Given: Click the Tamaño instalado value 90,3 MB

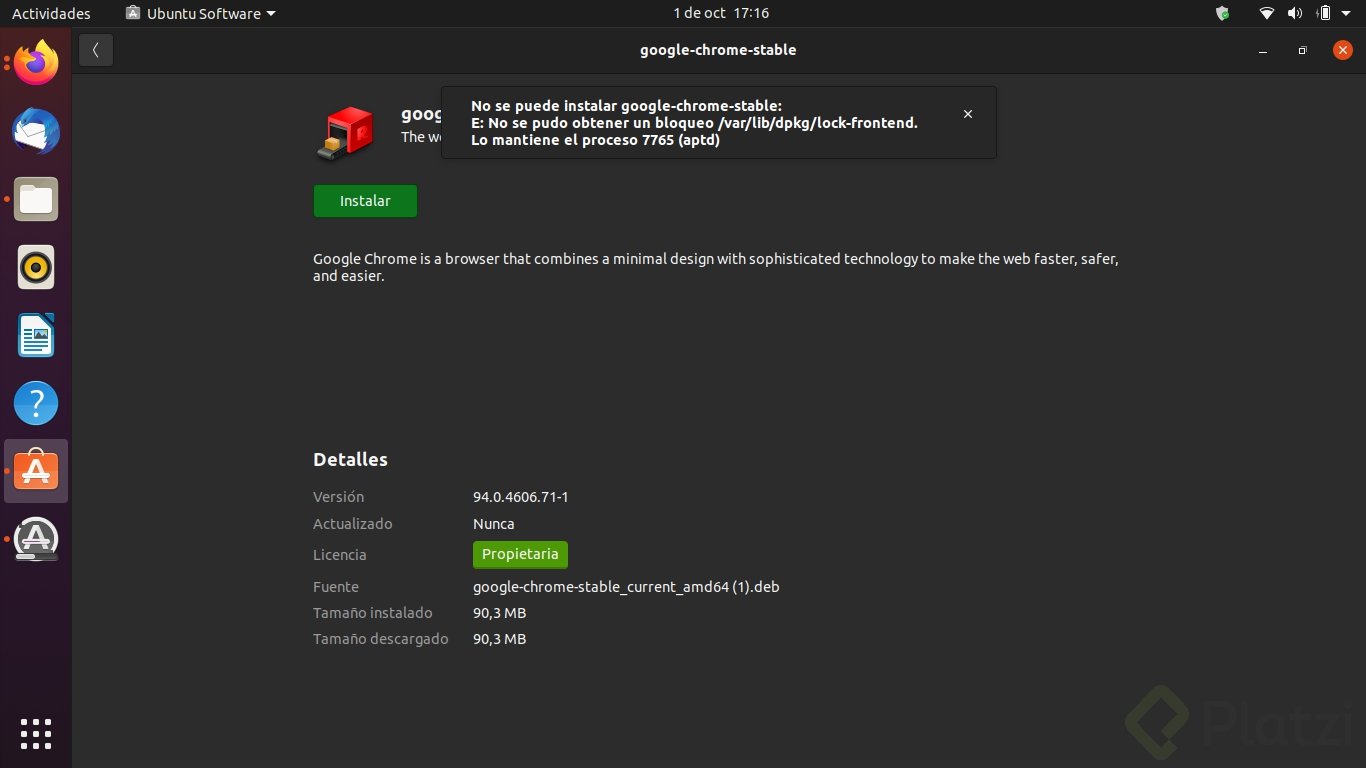Looking at the screenshot, I should tap(499, 613).
